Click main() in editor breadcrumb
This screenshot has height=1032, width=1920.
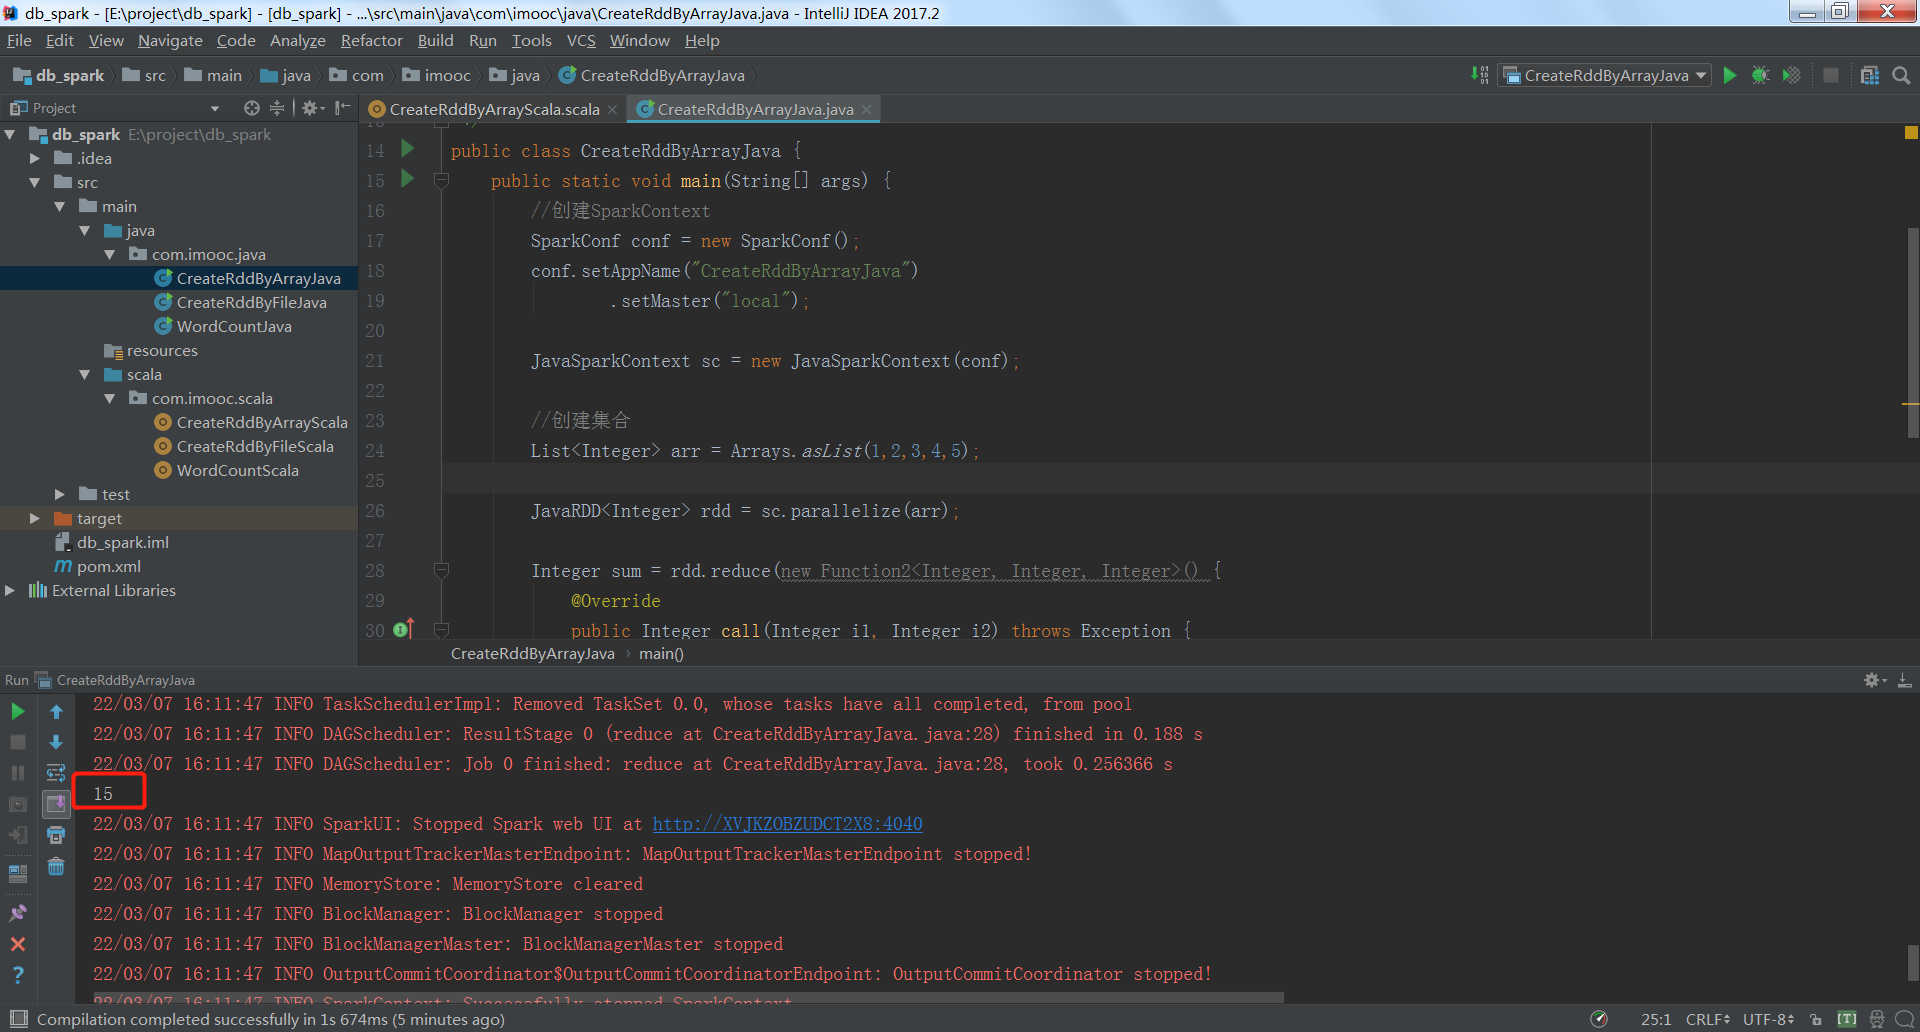click(661, 654)
